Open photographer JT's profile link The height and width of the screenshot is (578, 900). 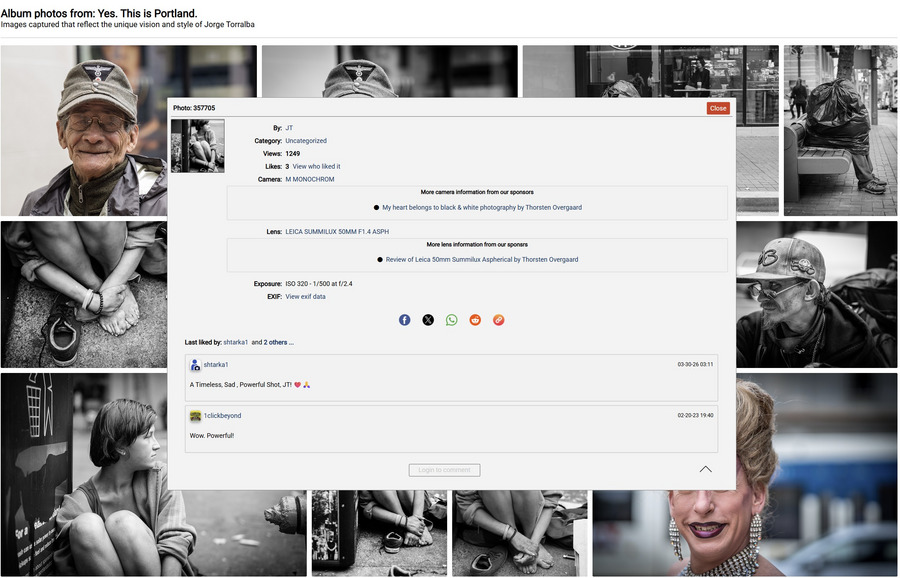pyautogui.click(x=289, y=128)
